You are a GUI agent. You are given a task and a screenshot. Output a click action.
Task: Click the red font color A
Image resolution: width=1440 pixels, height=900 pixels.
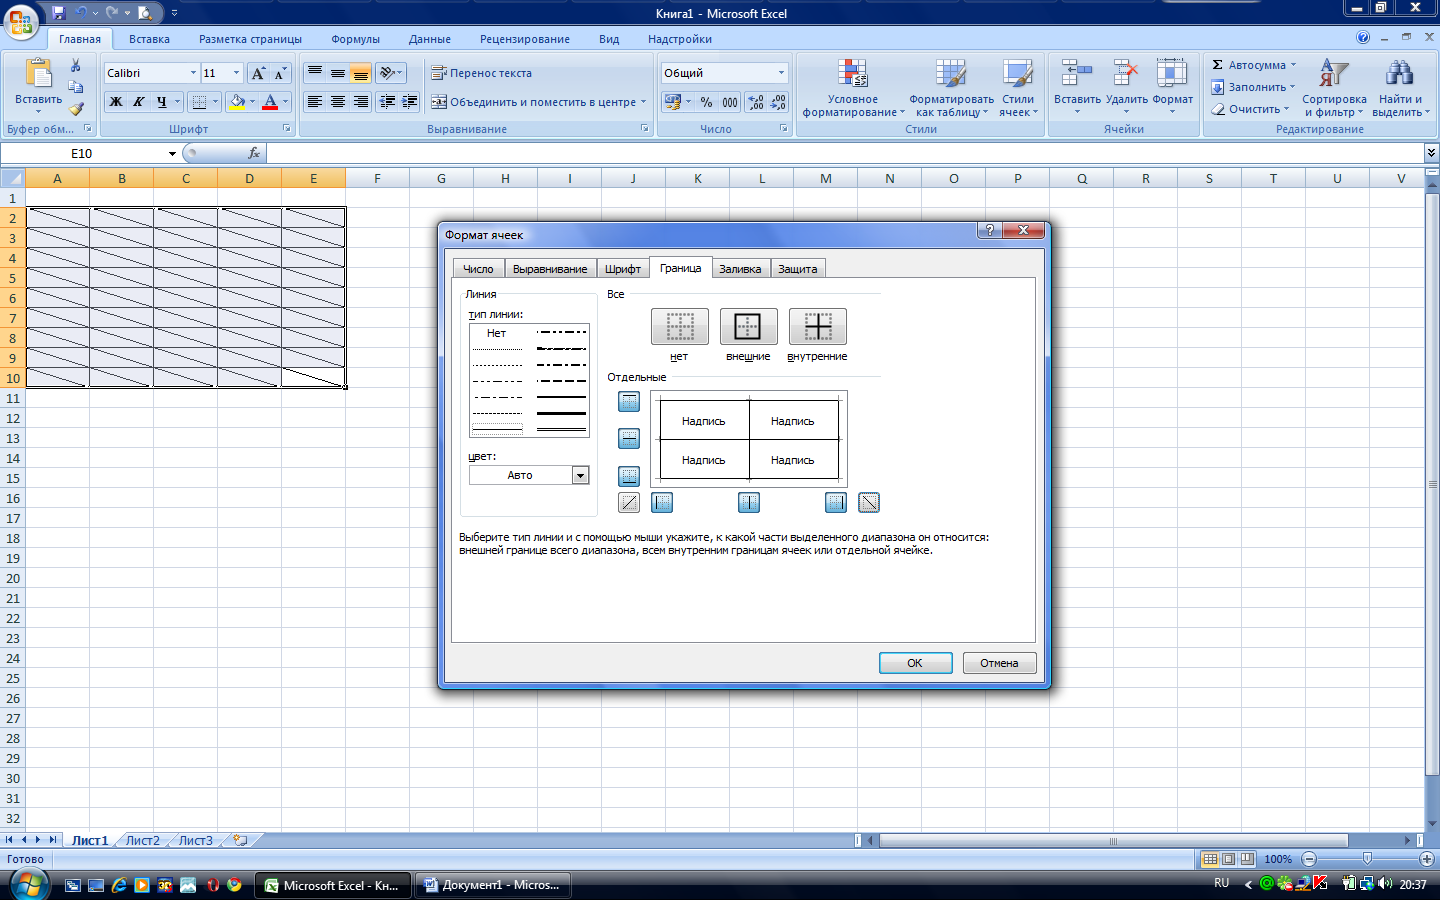(x=269, y=102)
